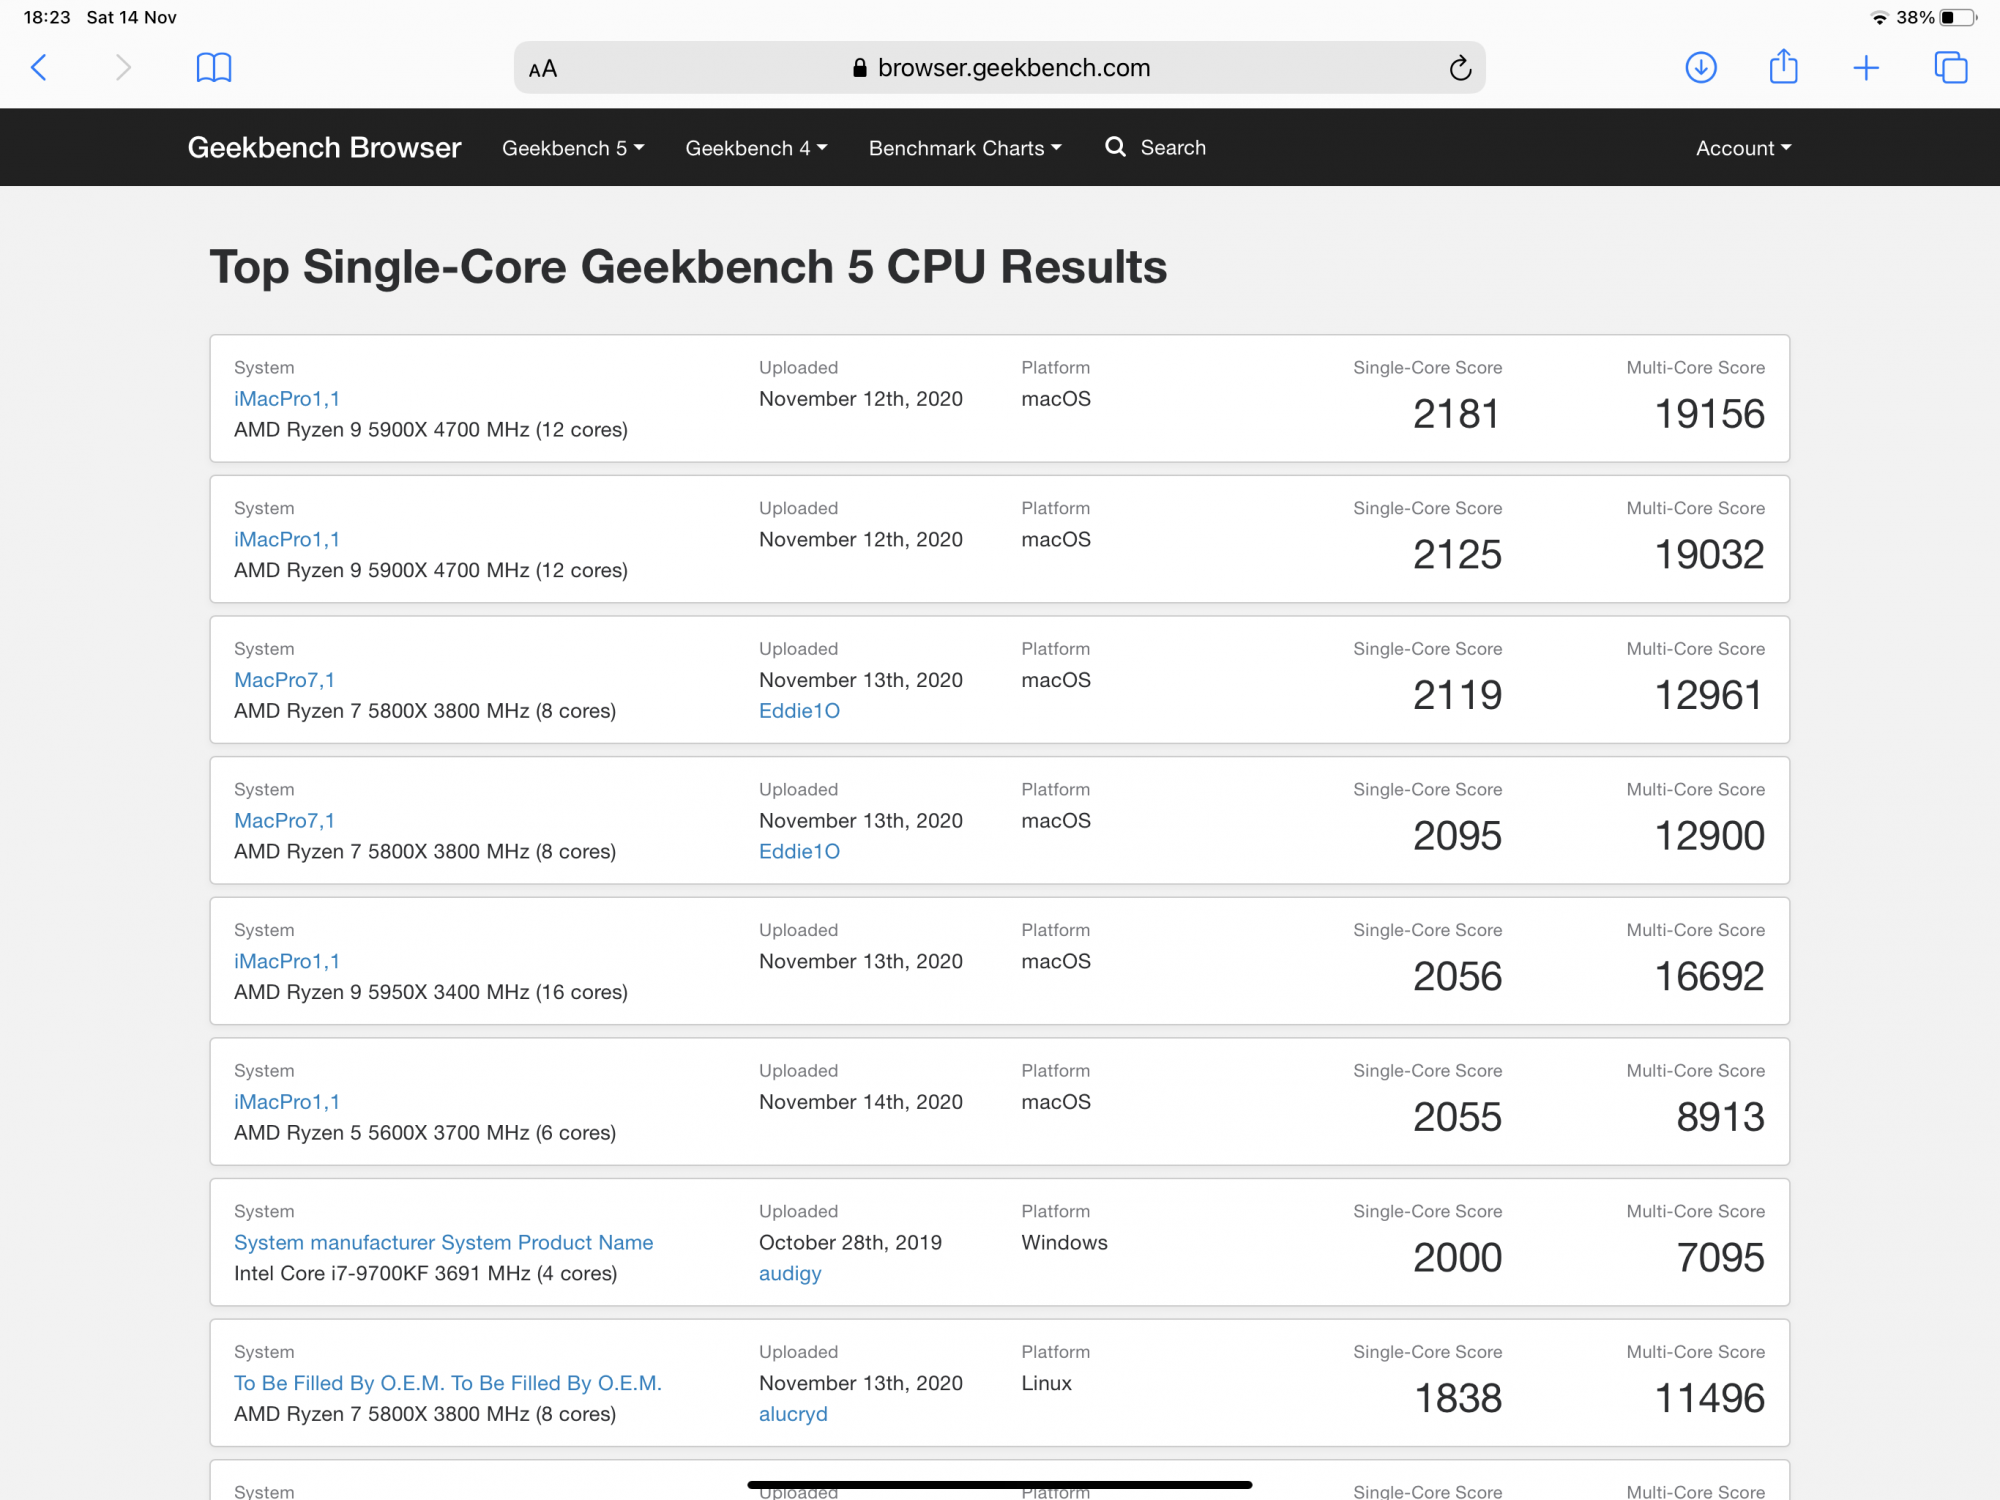
Task: Tap the search magnifier icon in the navbar
Action: tap(1115, 147)
